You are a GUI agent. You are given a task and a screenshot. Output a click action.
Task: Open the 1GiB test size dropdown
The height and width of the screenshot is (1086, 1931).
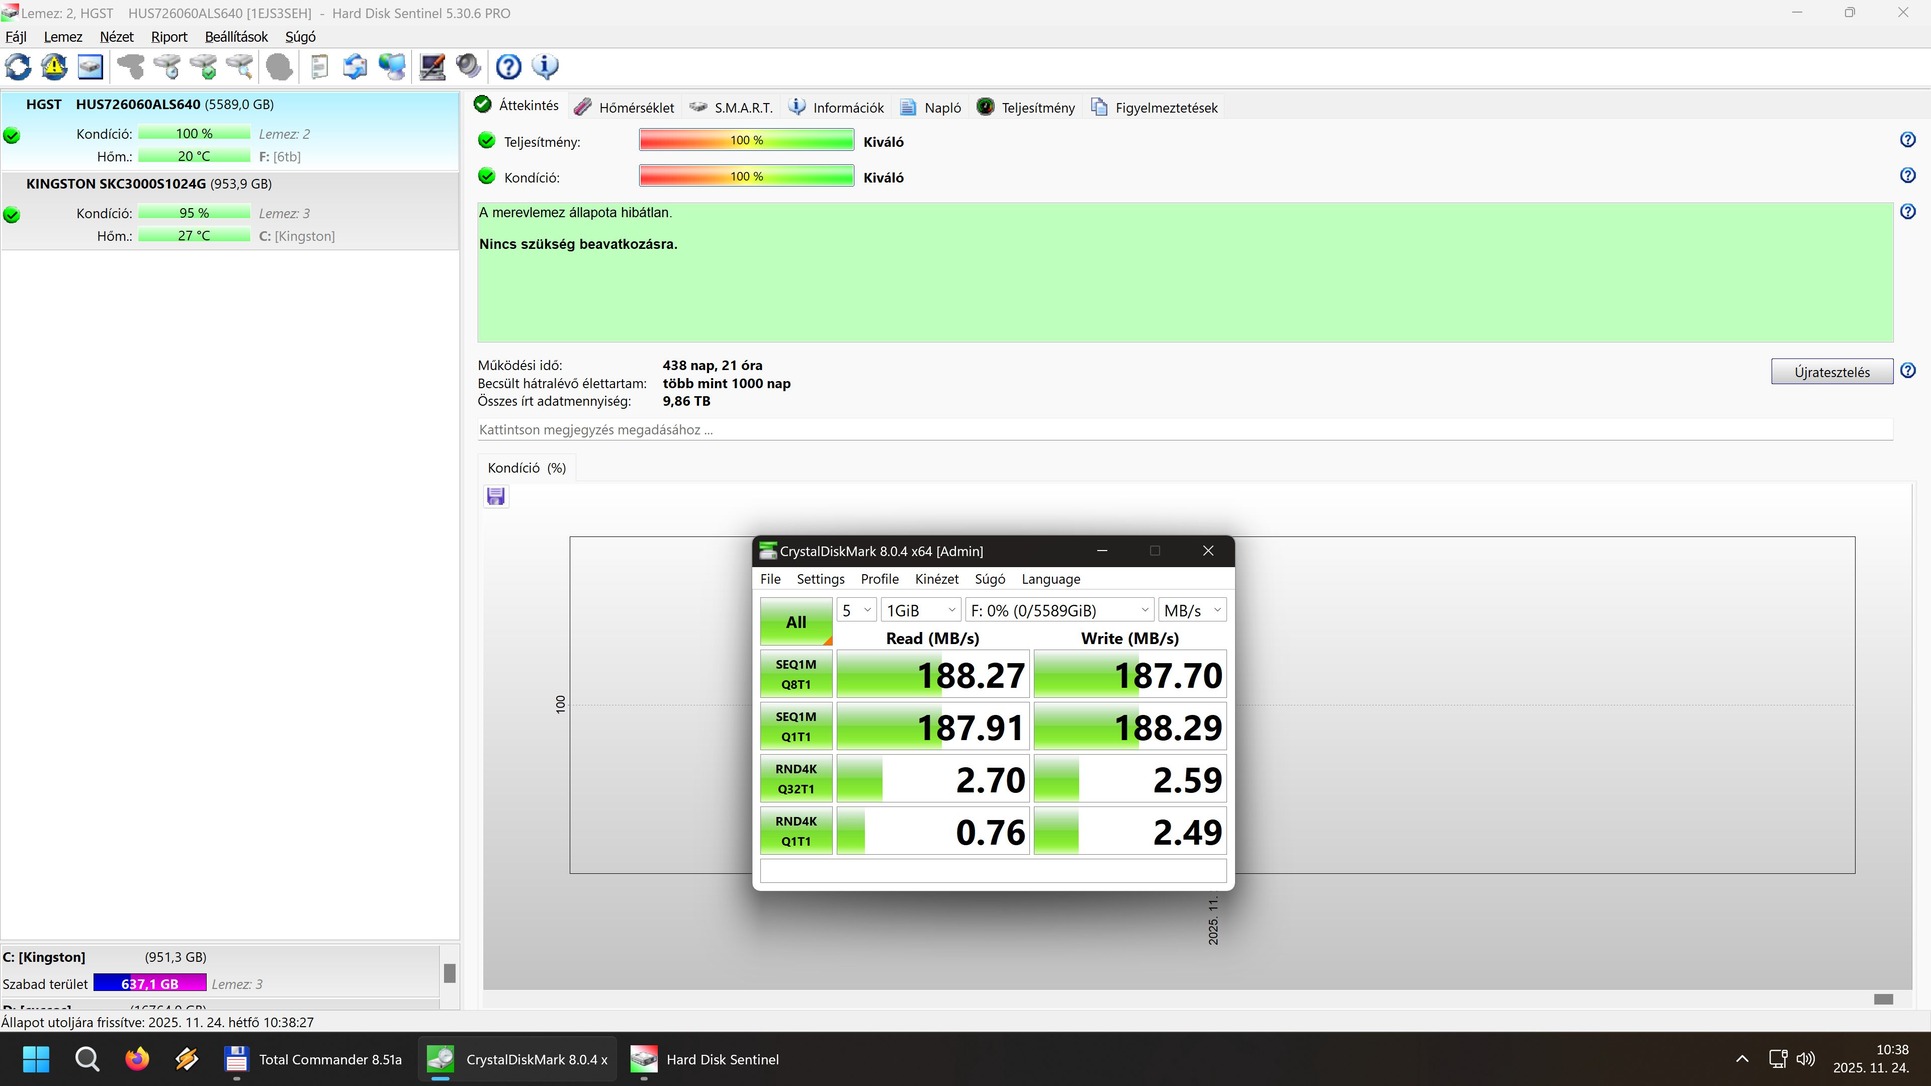pos(921,610)
